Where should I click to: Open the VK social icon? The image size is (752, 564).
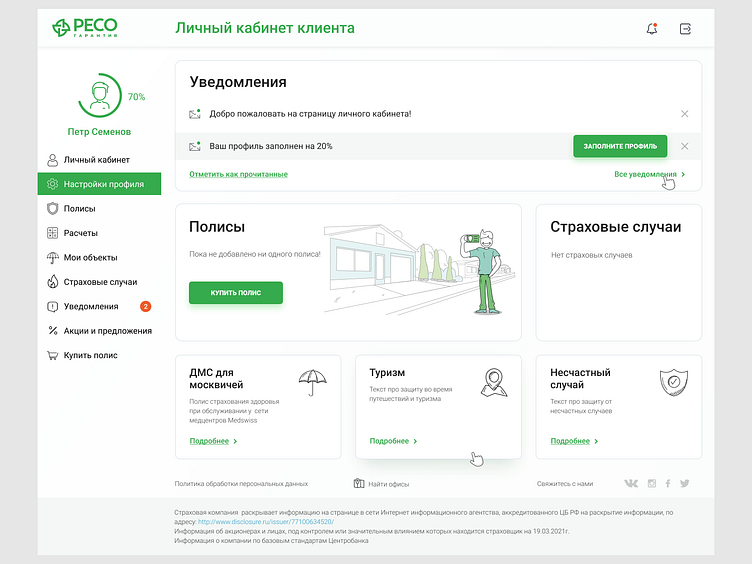tap(631, 483)
